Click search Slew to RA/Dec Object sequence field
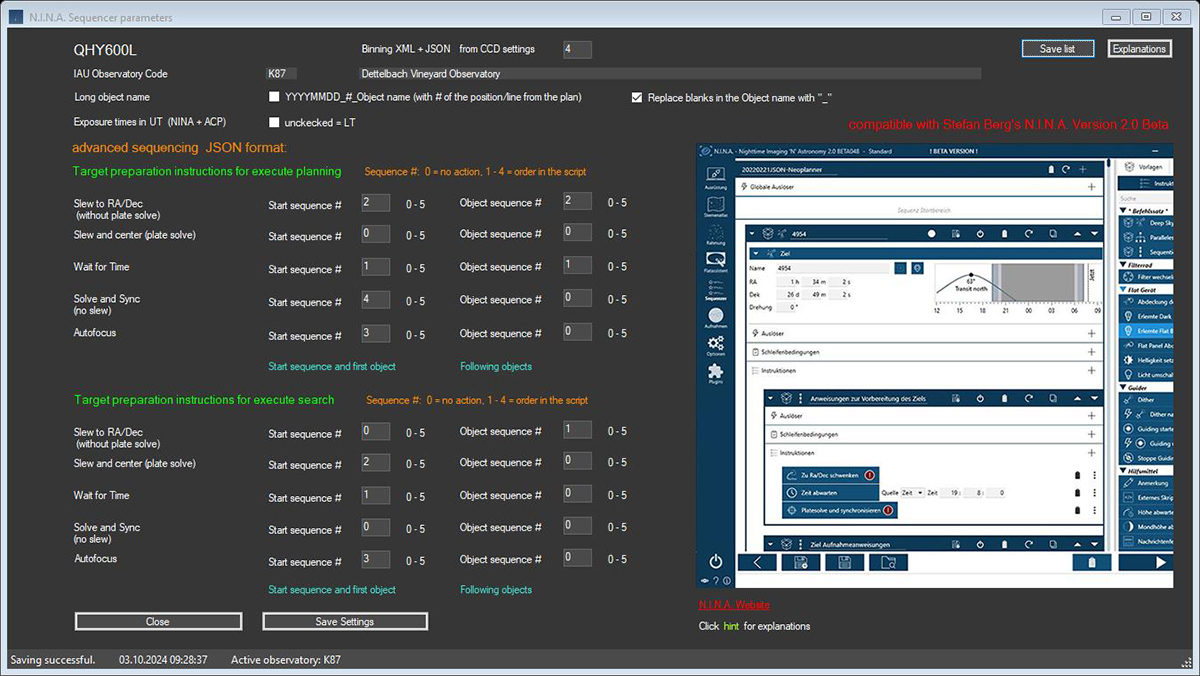 578,430
